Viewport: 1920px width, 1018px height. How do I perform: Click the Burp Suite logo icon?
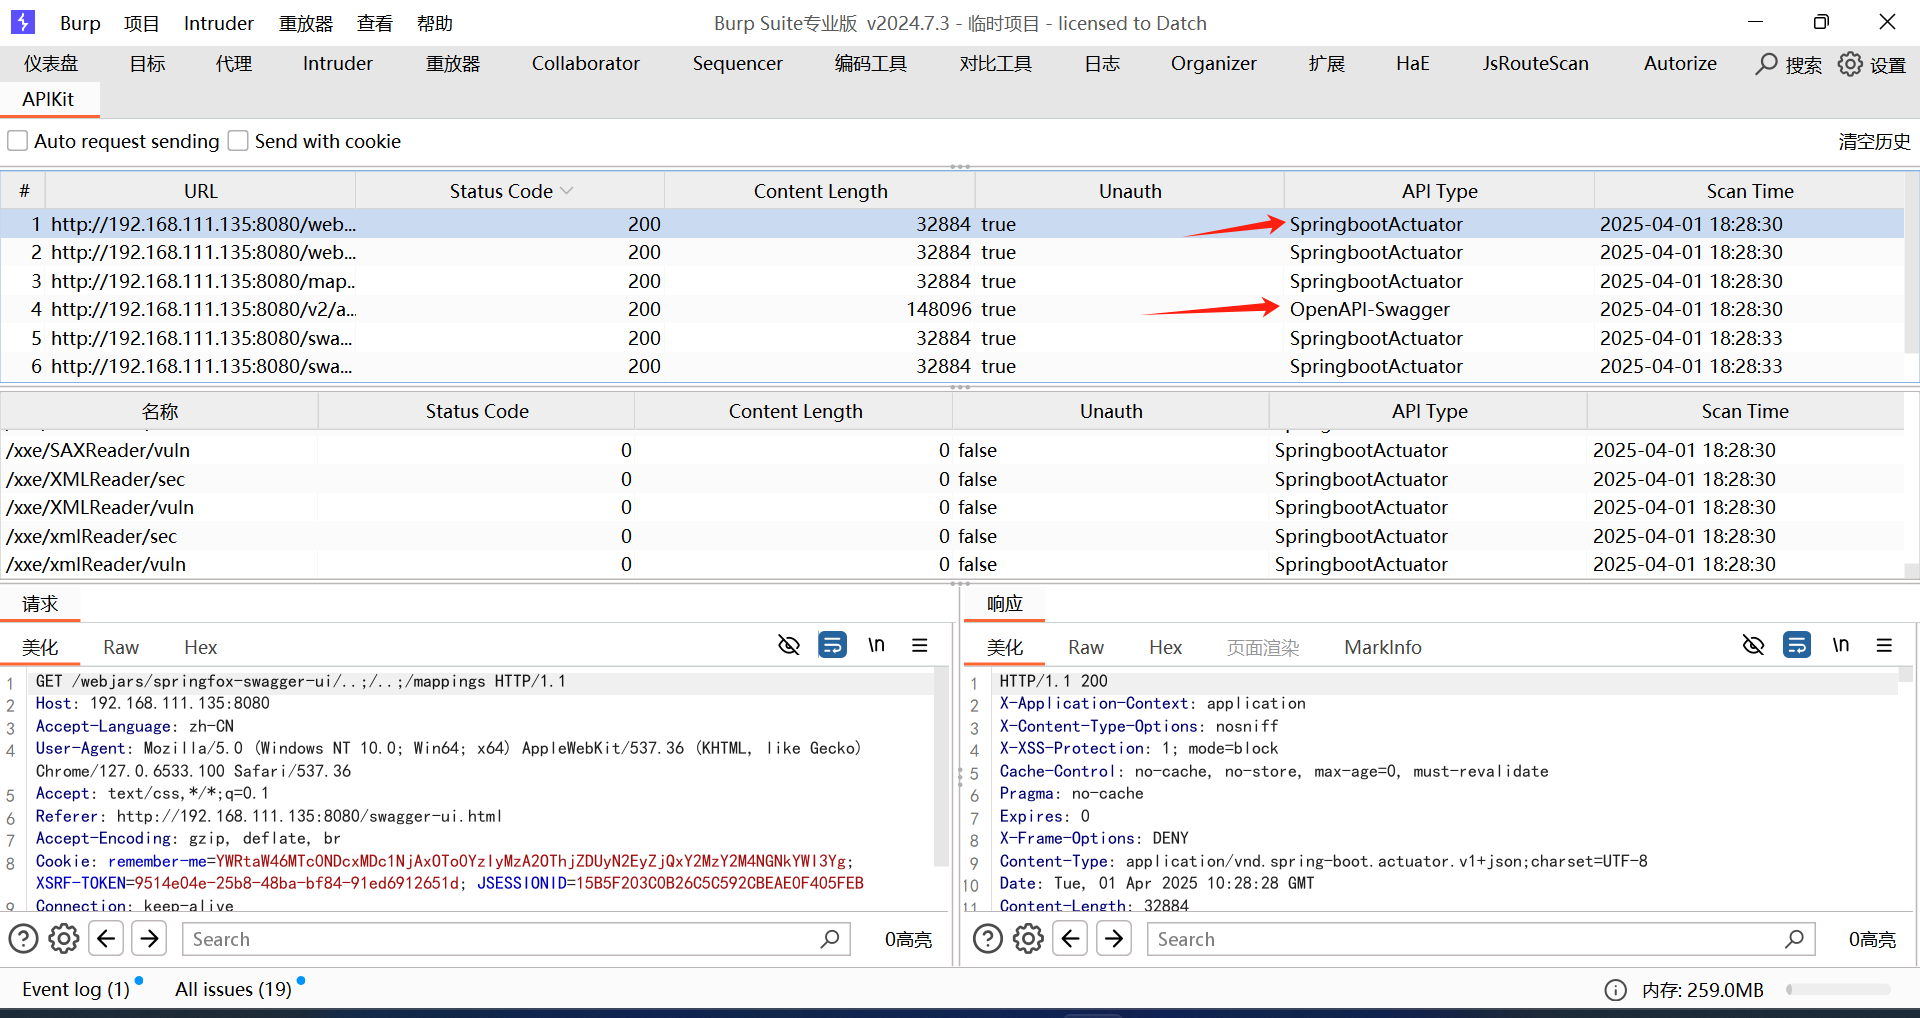tap(22, 22)
